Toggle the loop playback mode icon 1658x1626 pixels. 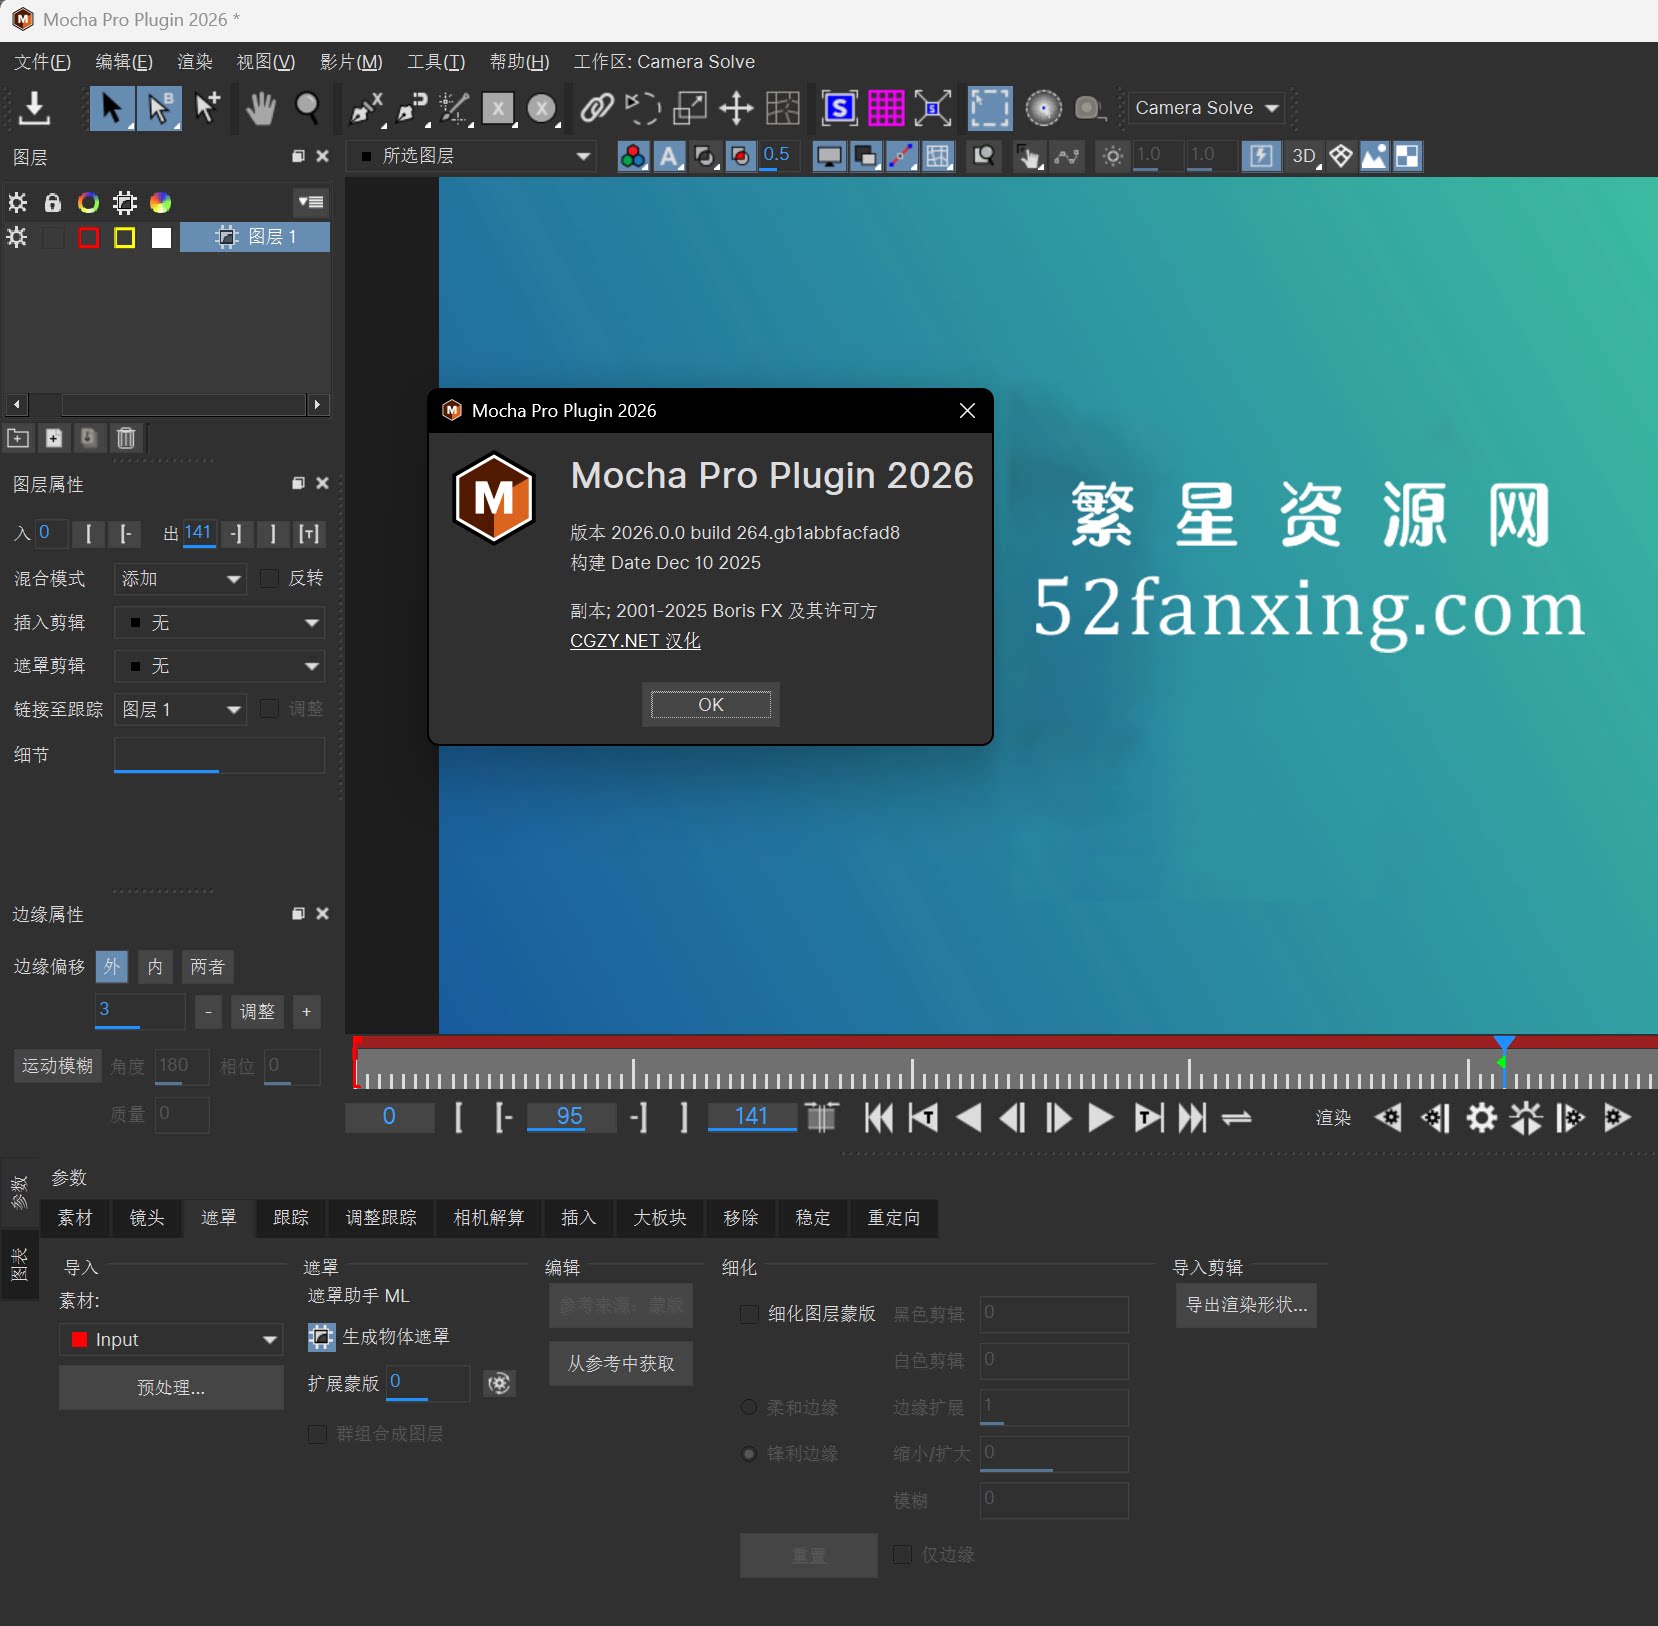(x=1237, y=1118)
